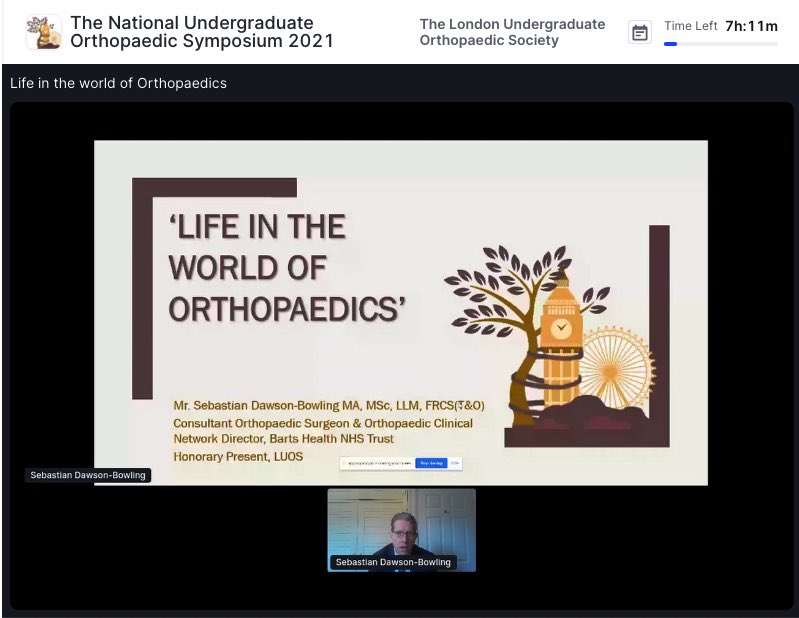
Task: Click the Sebastian Dawson-Bowling name tag on webcam
Action: pyautogui.click(x=393, y=562)
